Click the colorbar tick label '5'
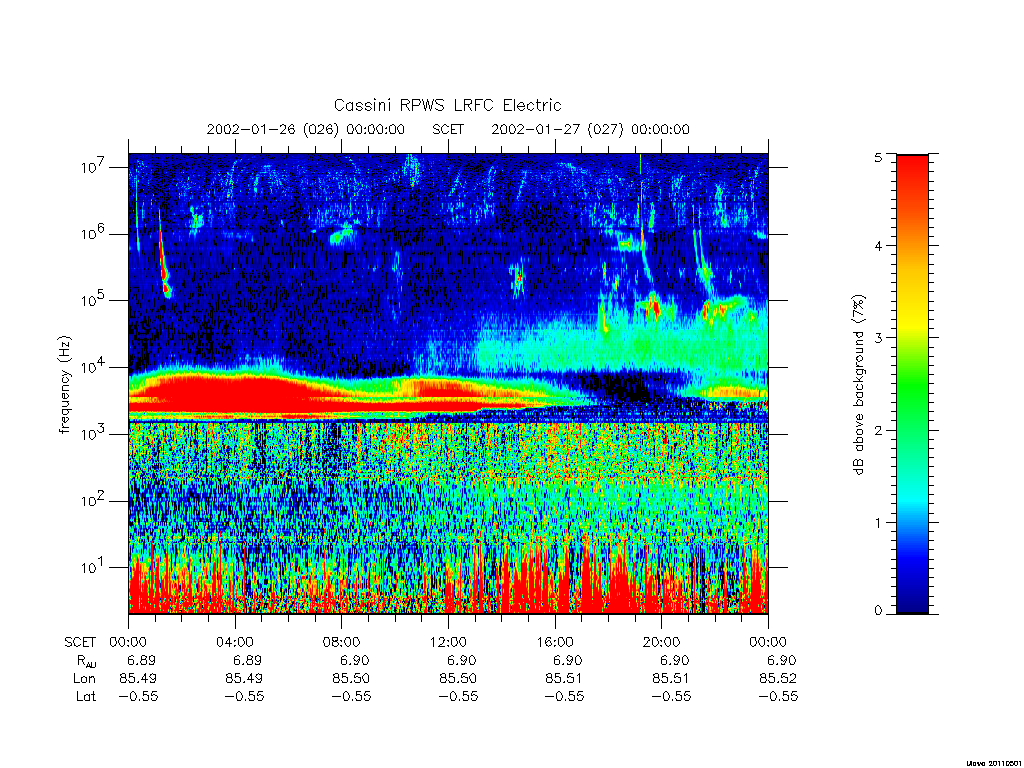 pyautogui.click(x=878, y=157)
